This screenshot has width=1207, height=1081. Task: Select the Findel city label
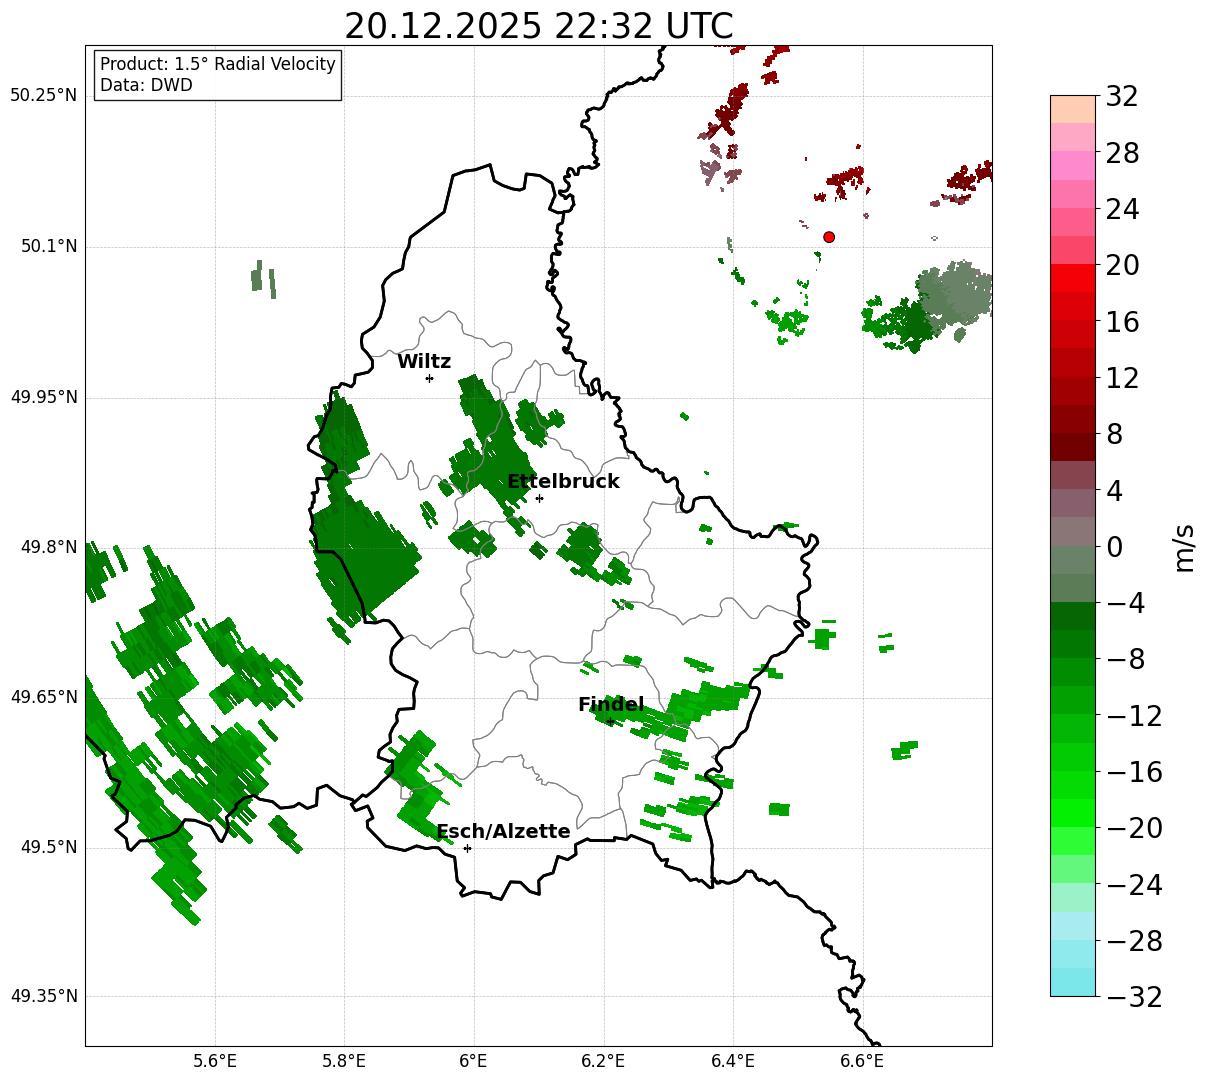pos(611,705)
